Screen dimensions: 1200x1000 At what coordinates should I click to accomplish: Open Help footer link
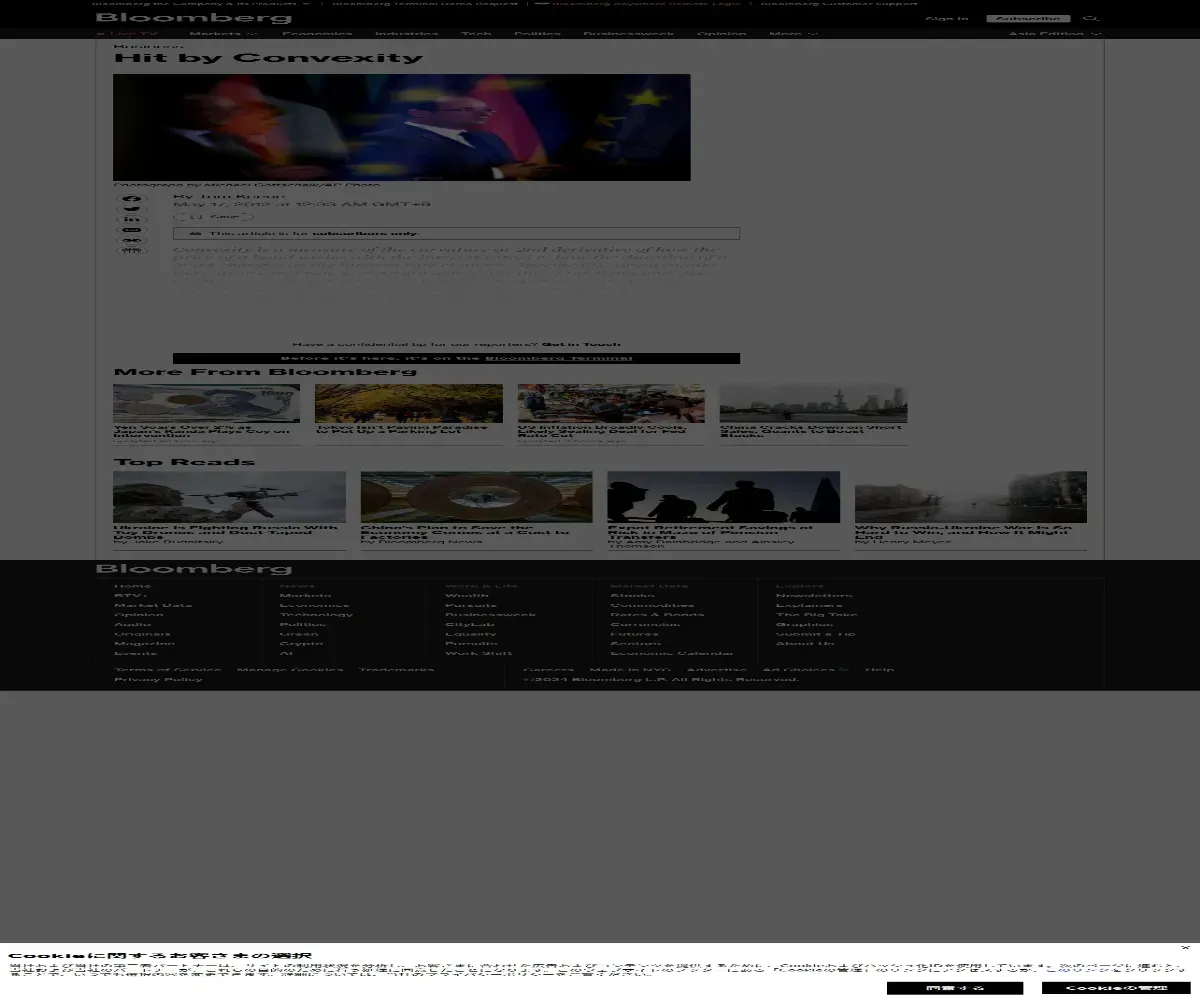coord(880,670)
